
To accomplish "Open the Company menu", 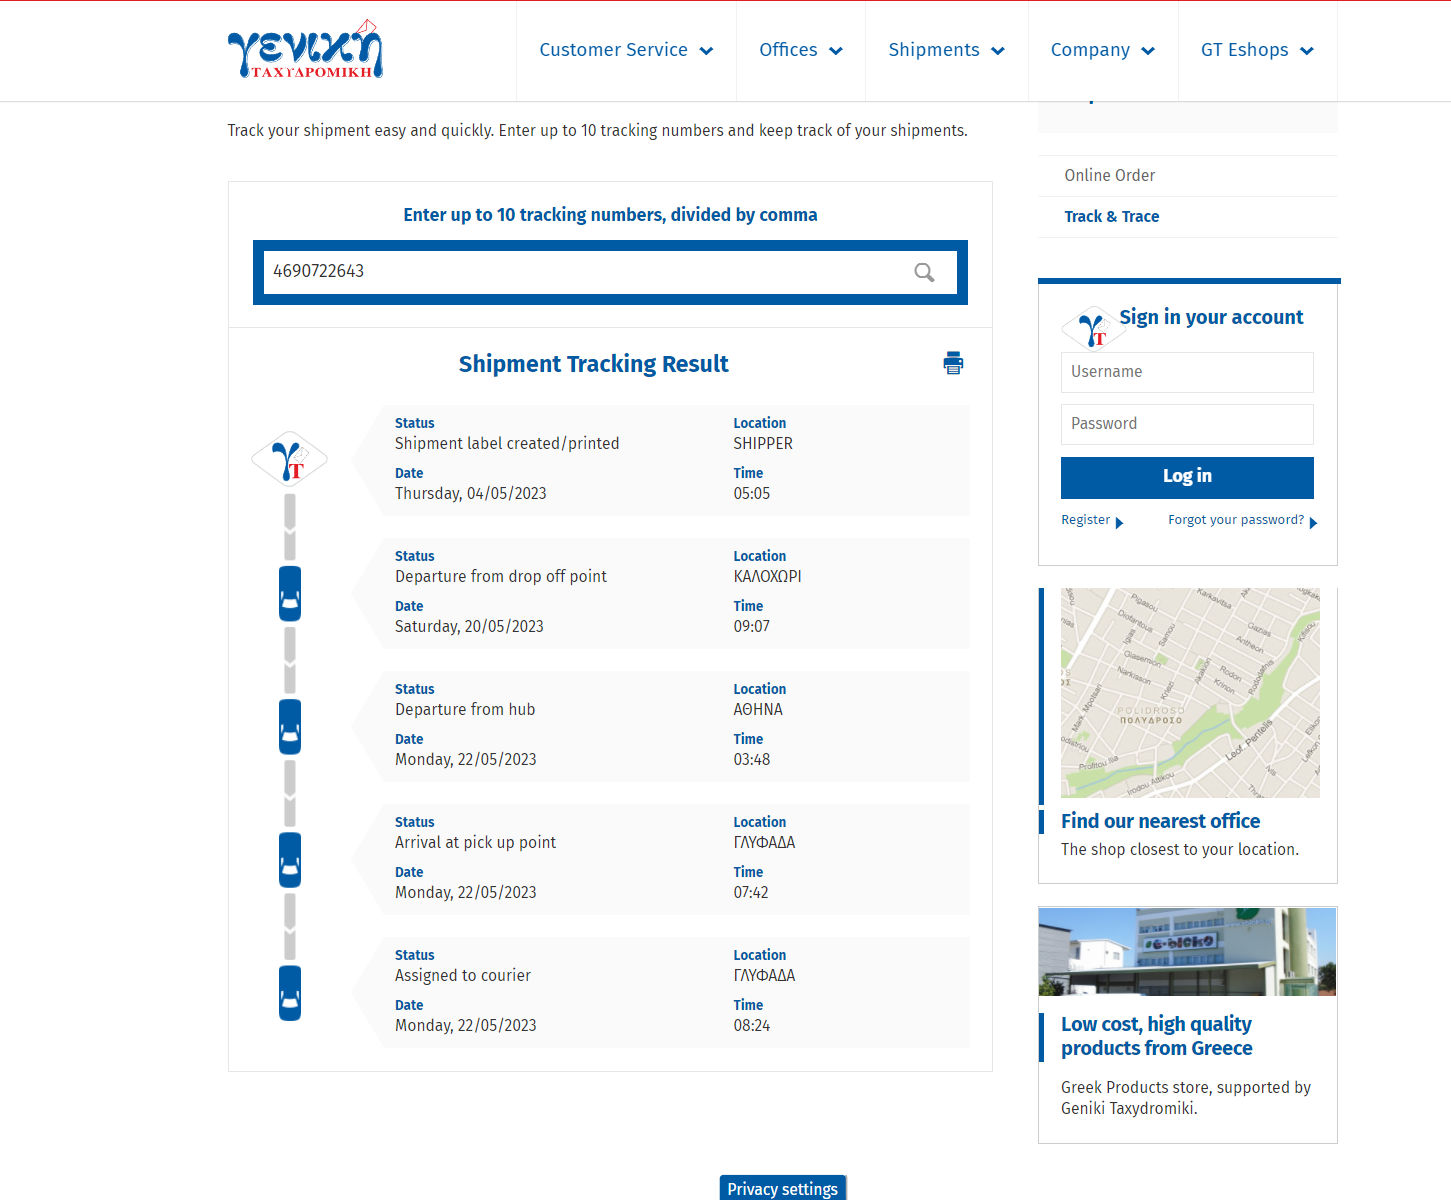I will pos(1102,50).
